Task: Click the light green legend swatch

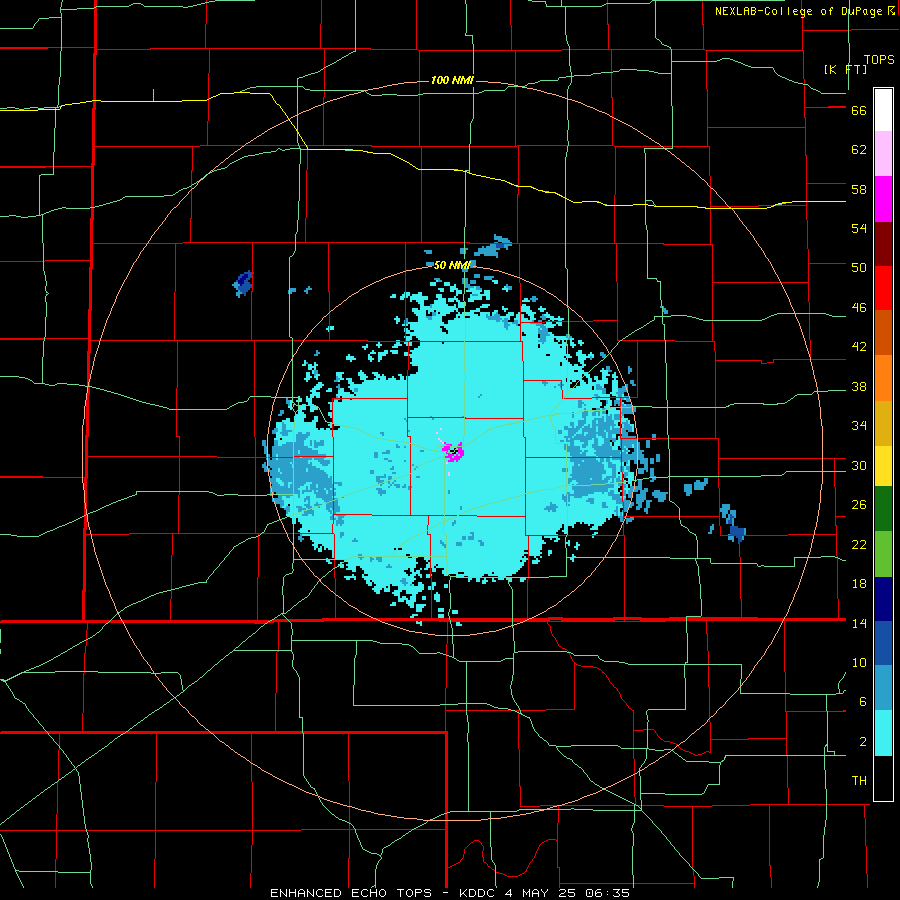Action: click(x=883, y=554)
